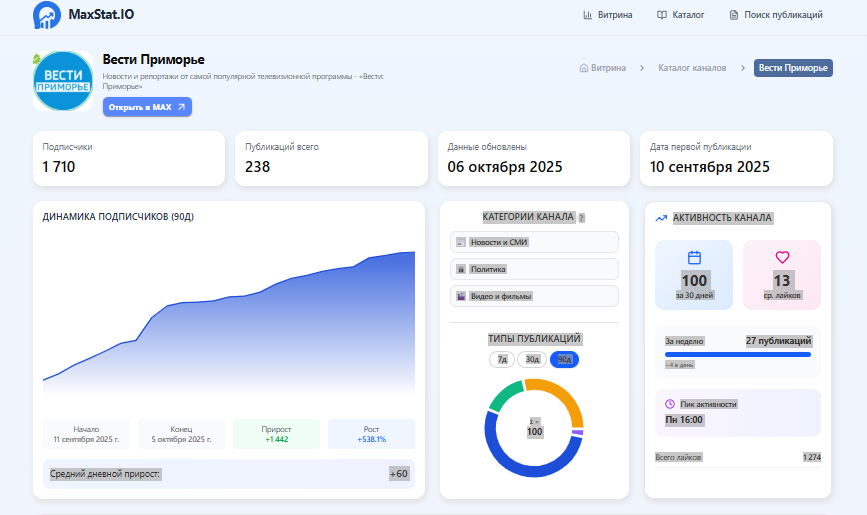
Task: Click the clock icon next to Пик активности
Action: click(x=670, y=404)
